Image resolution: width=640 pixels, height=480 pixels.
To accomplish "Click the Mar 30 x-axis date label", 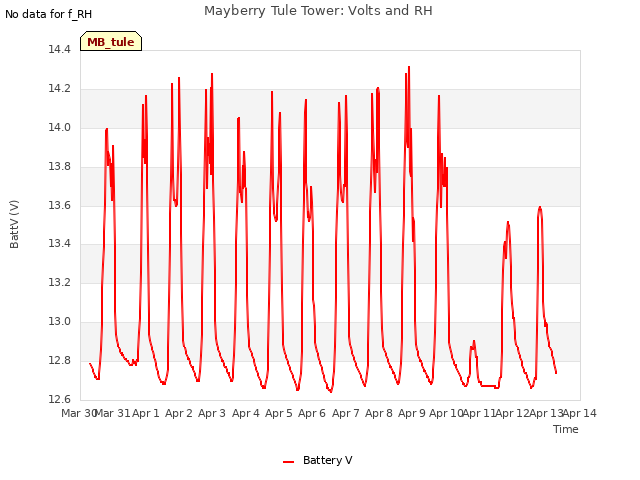I will click(78, 413).
